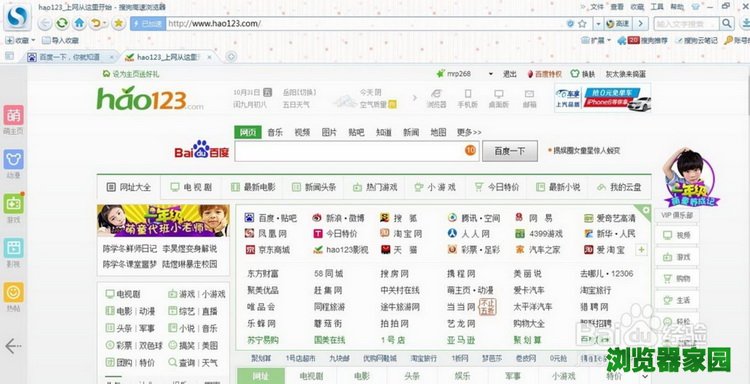Viewport: 750px width, 384px height.
Task: Select 网页 search tab
Action: [x=248, y=132]
